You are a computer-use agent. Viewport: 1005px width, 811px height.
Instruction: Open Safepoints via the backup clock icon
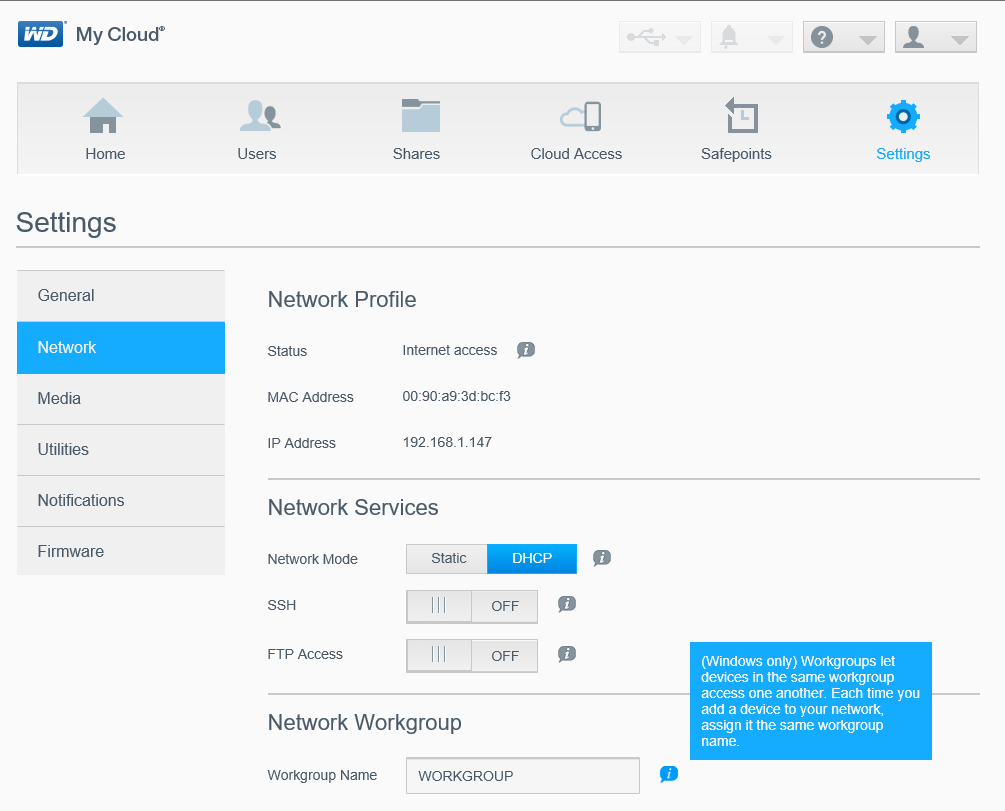742,115
